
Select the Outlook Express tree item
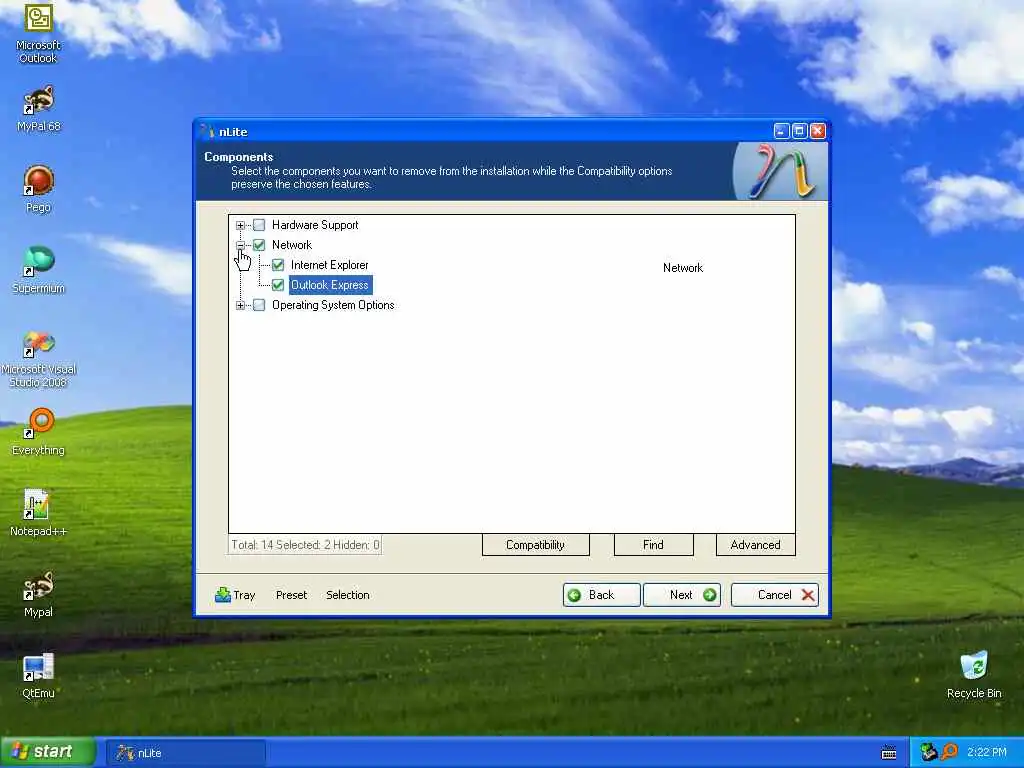pos(330,285)
